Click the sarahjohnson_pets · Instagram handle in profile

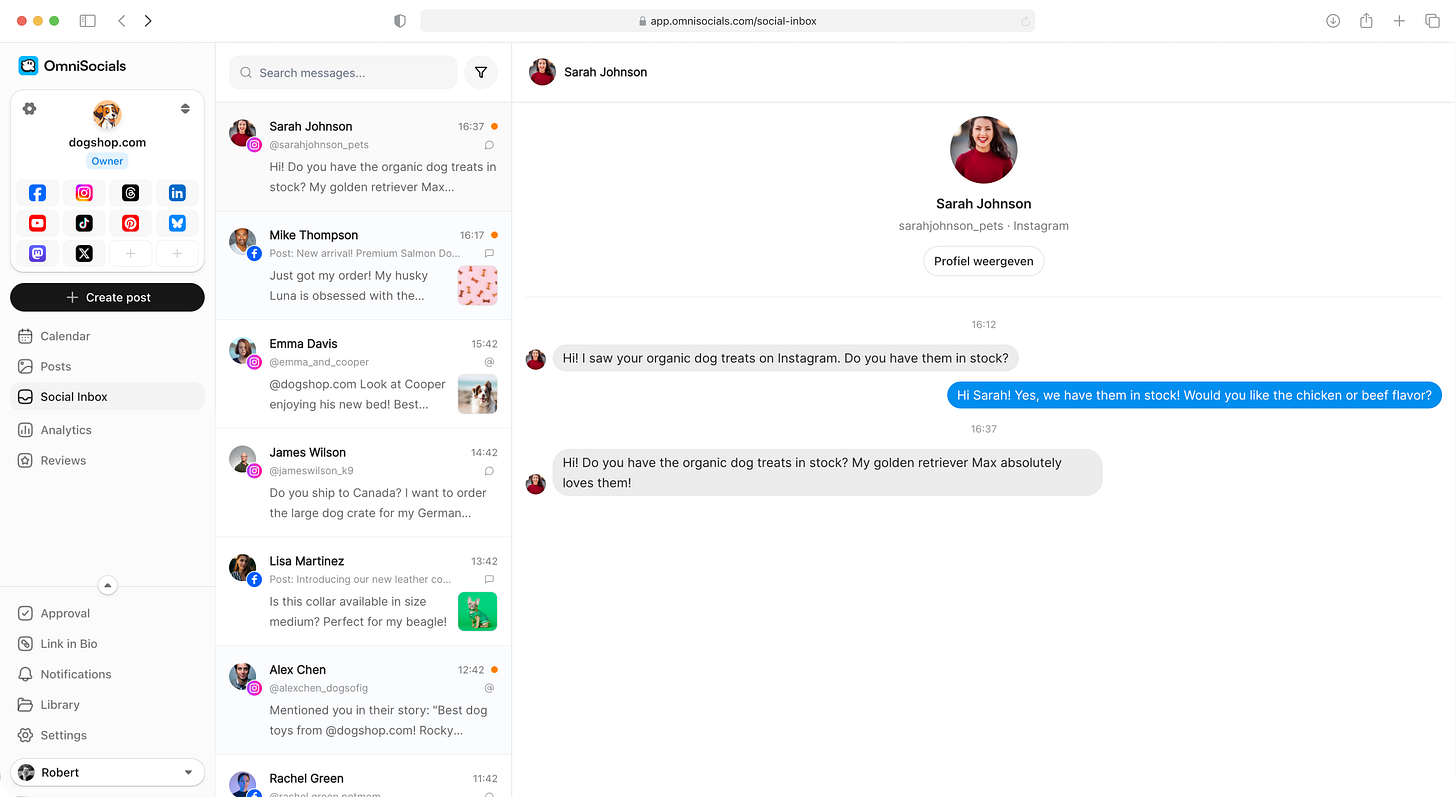[x=983, y=226]
